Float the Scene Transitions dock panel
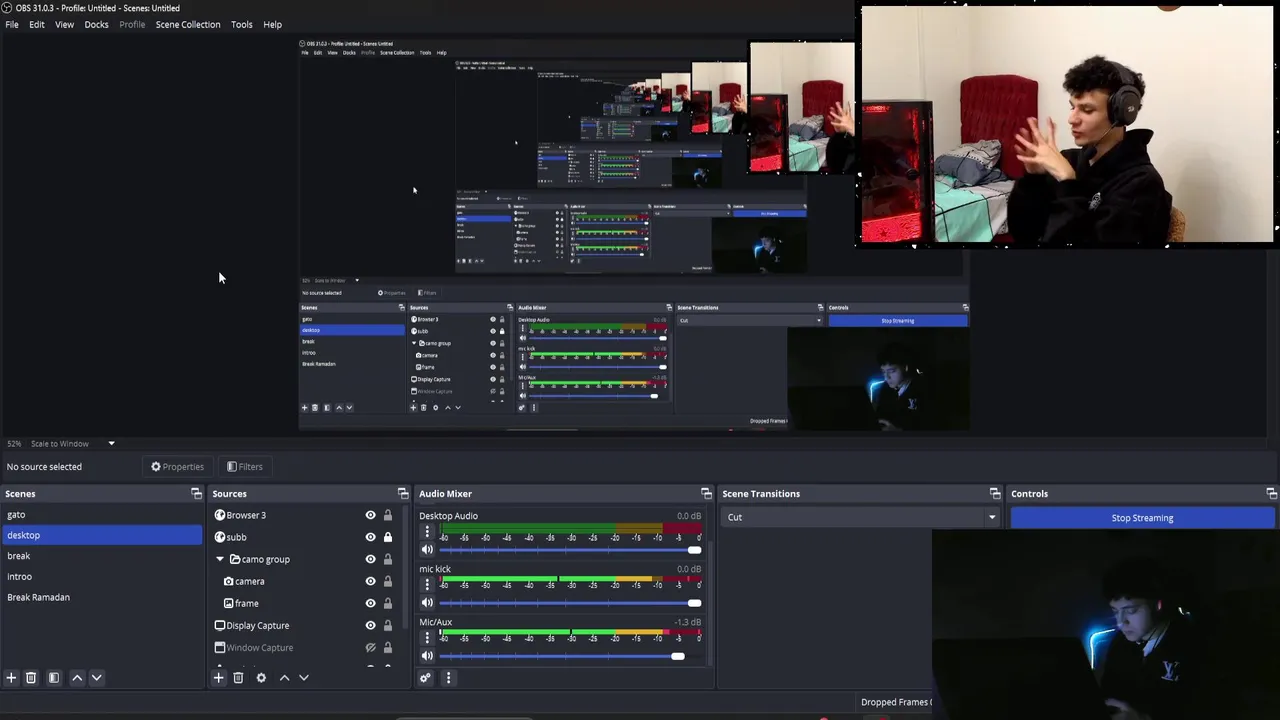Image resolution: width=1280 pixels, height=720 pixels. click(995, 493)
